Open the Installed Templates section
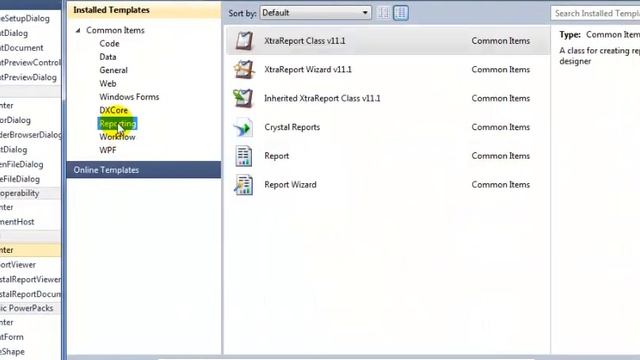 144,10
